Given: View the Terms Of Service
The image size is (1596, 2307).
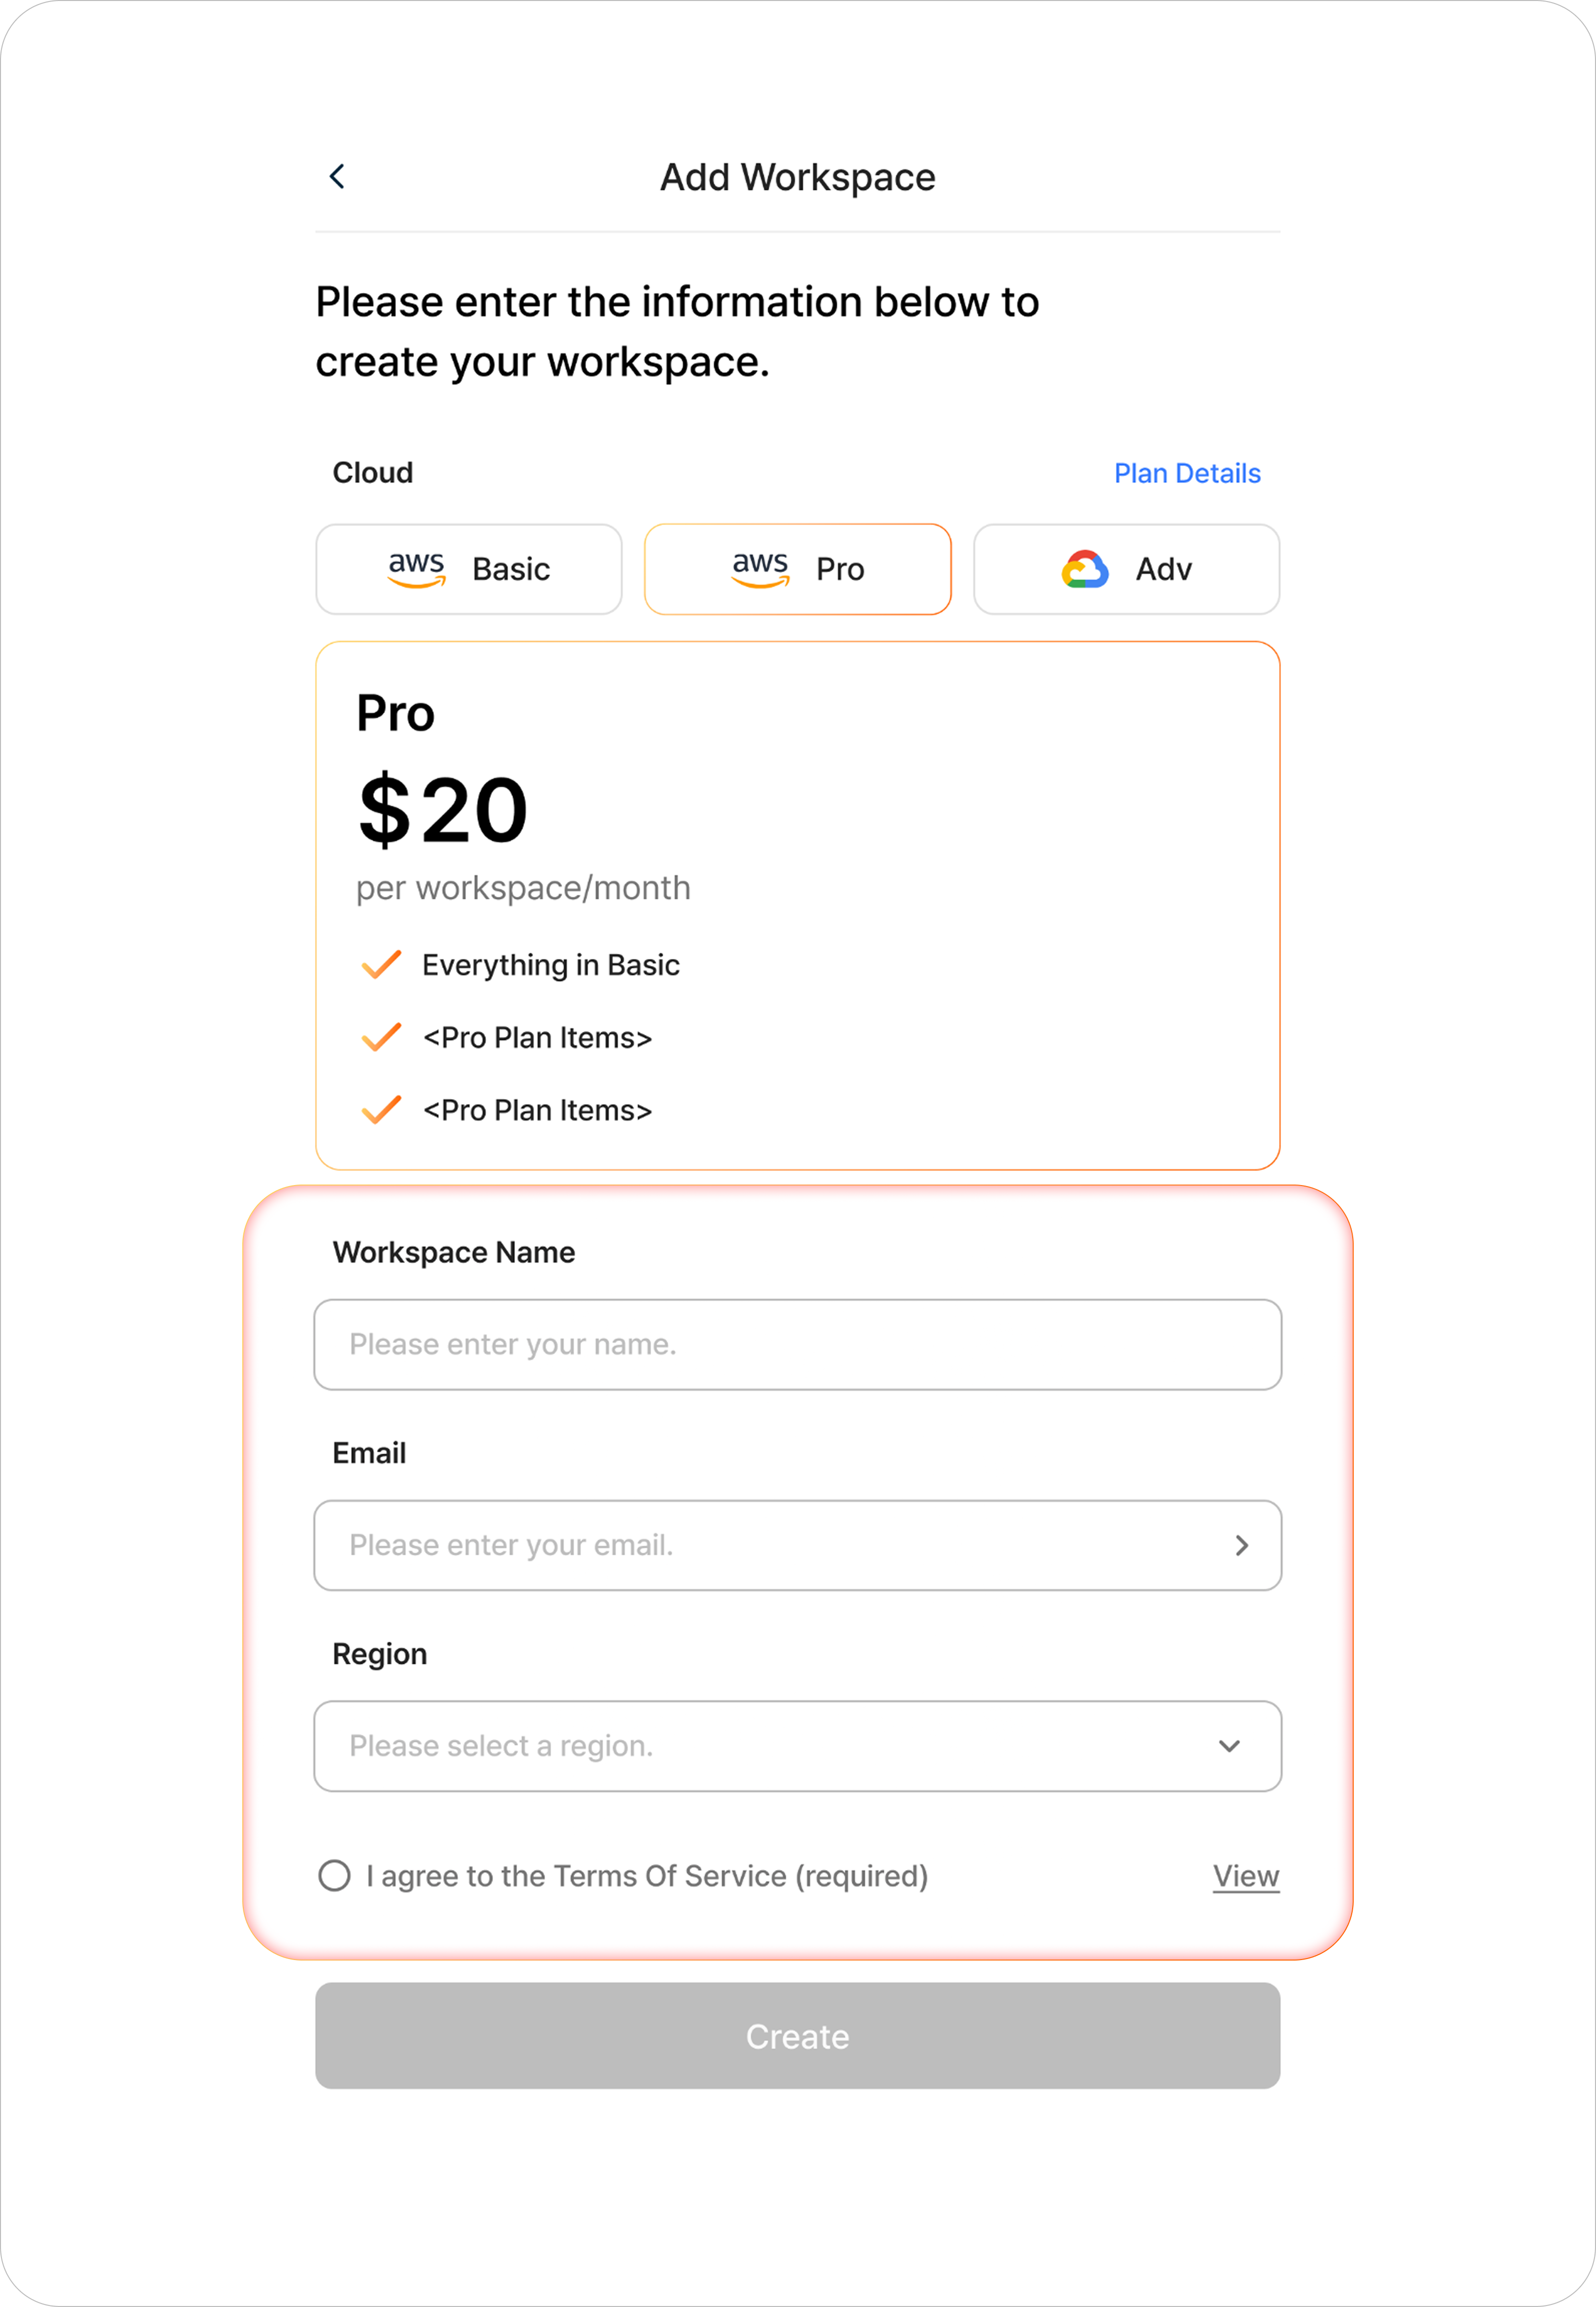Looking at the screenshot, I should [x=1245, y=1876].
